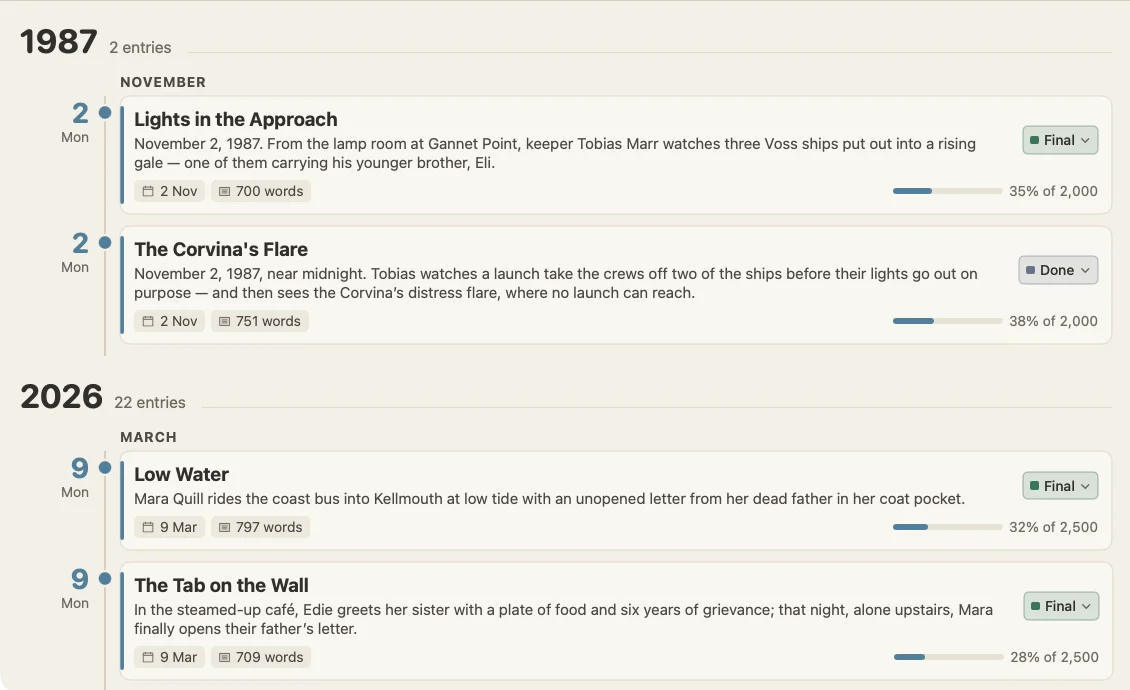
Task: Click calendar icon on Low Water entry
Action: 148,527
